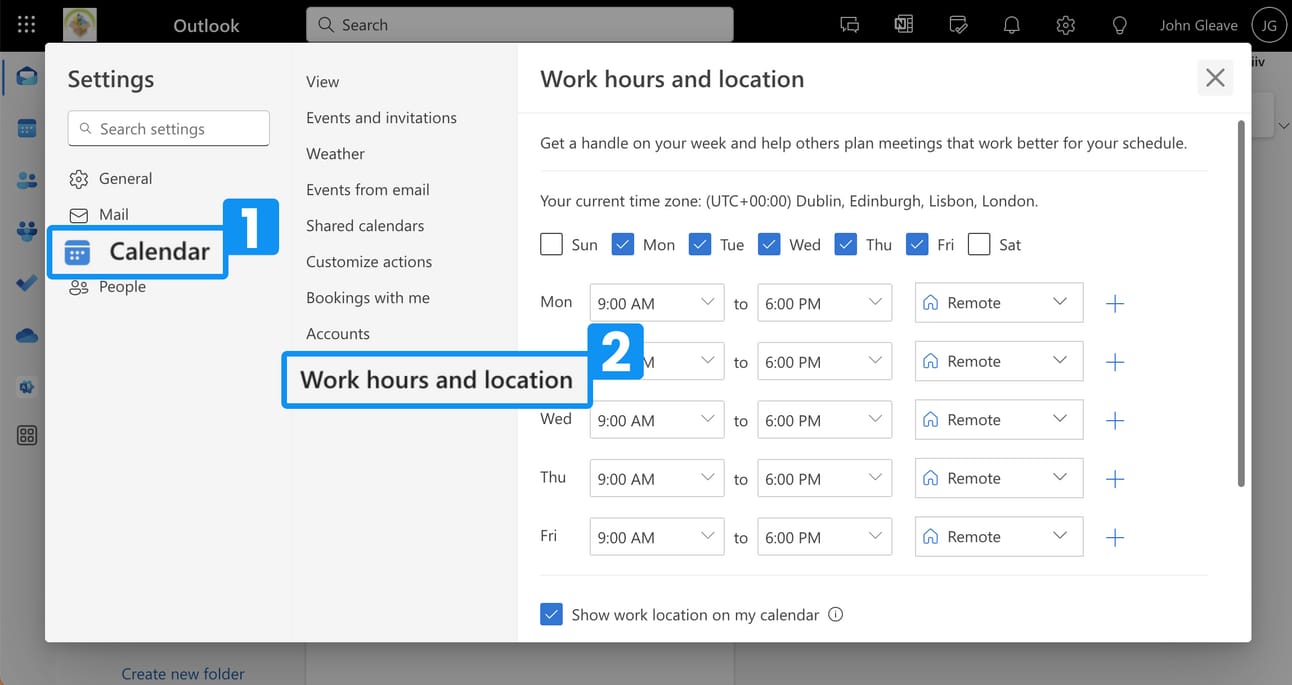
Task: Uncheck the Thu workday checkbox
Action: (846, 244)
